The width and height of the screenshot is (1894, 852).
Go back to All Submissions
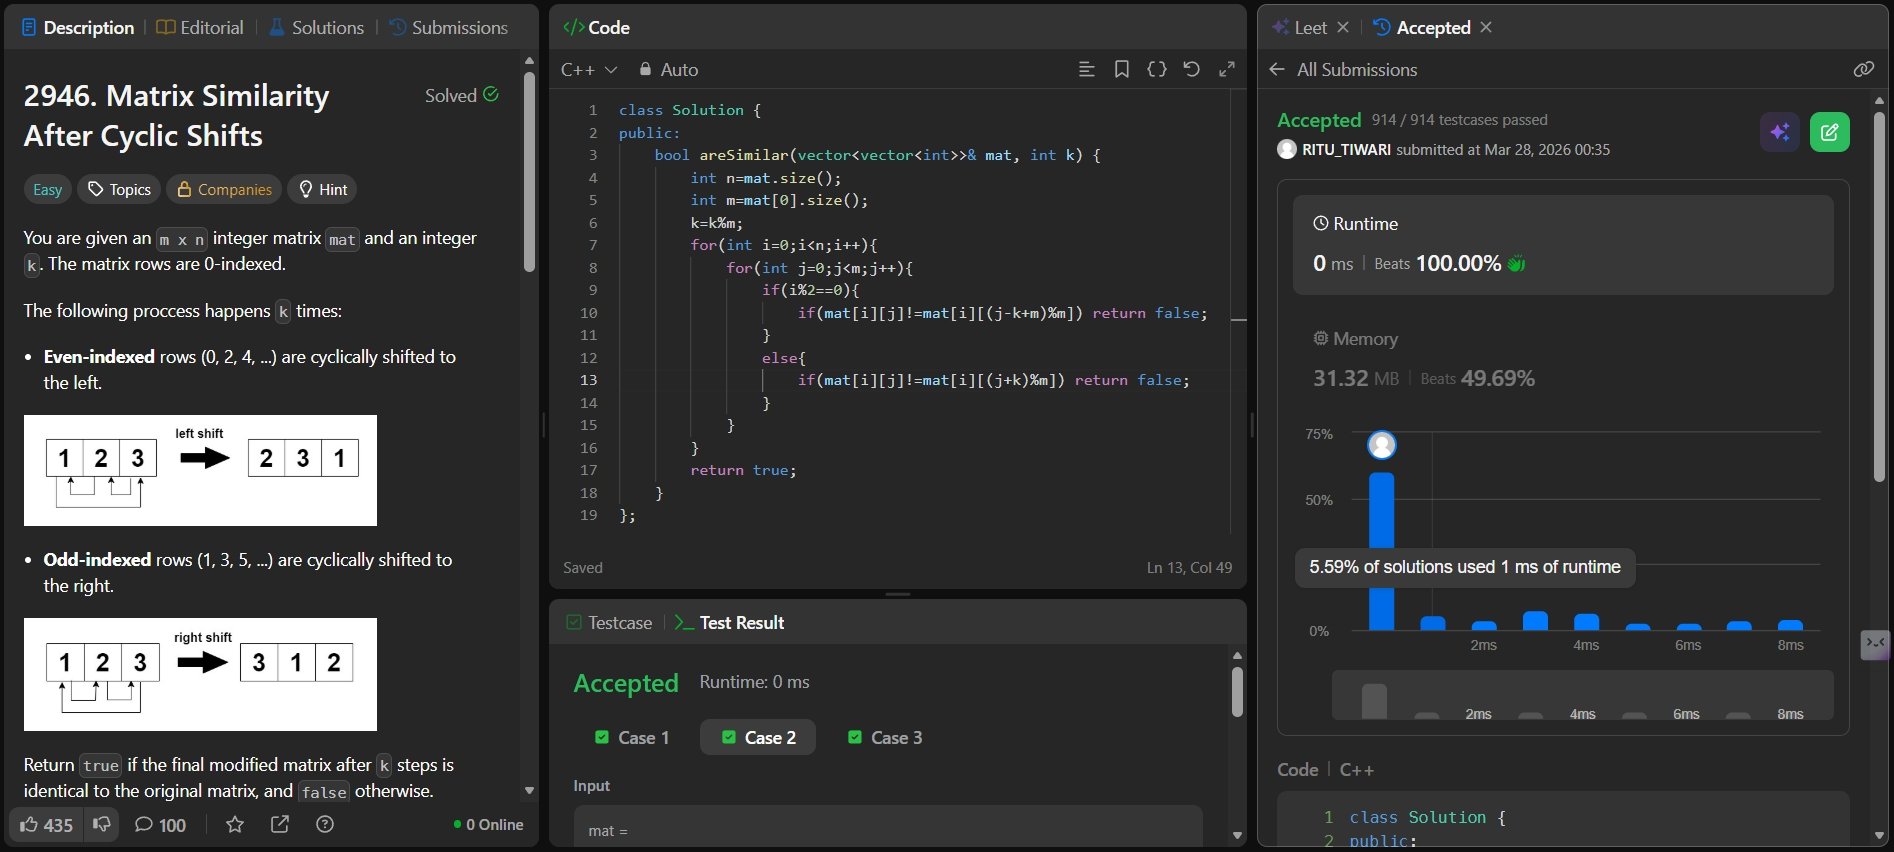(1343, 69)
